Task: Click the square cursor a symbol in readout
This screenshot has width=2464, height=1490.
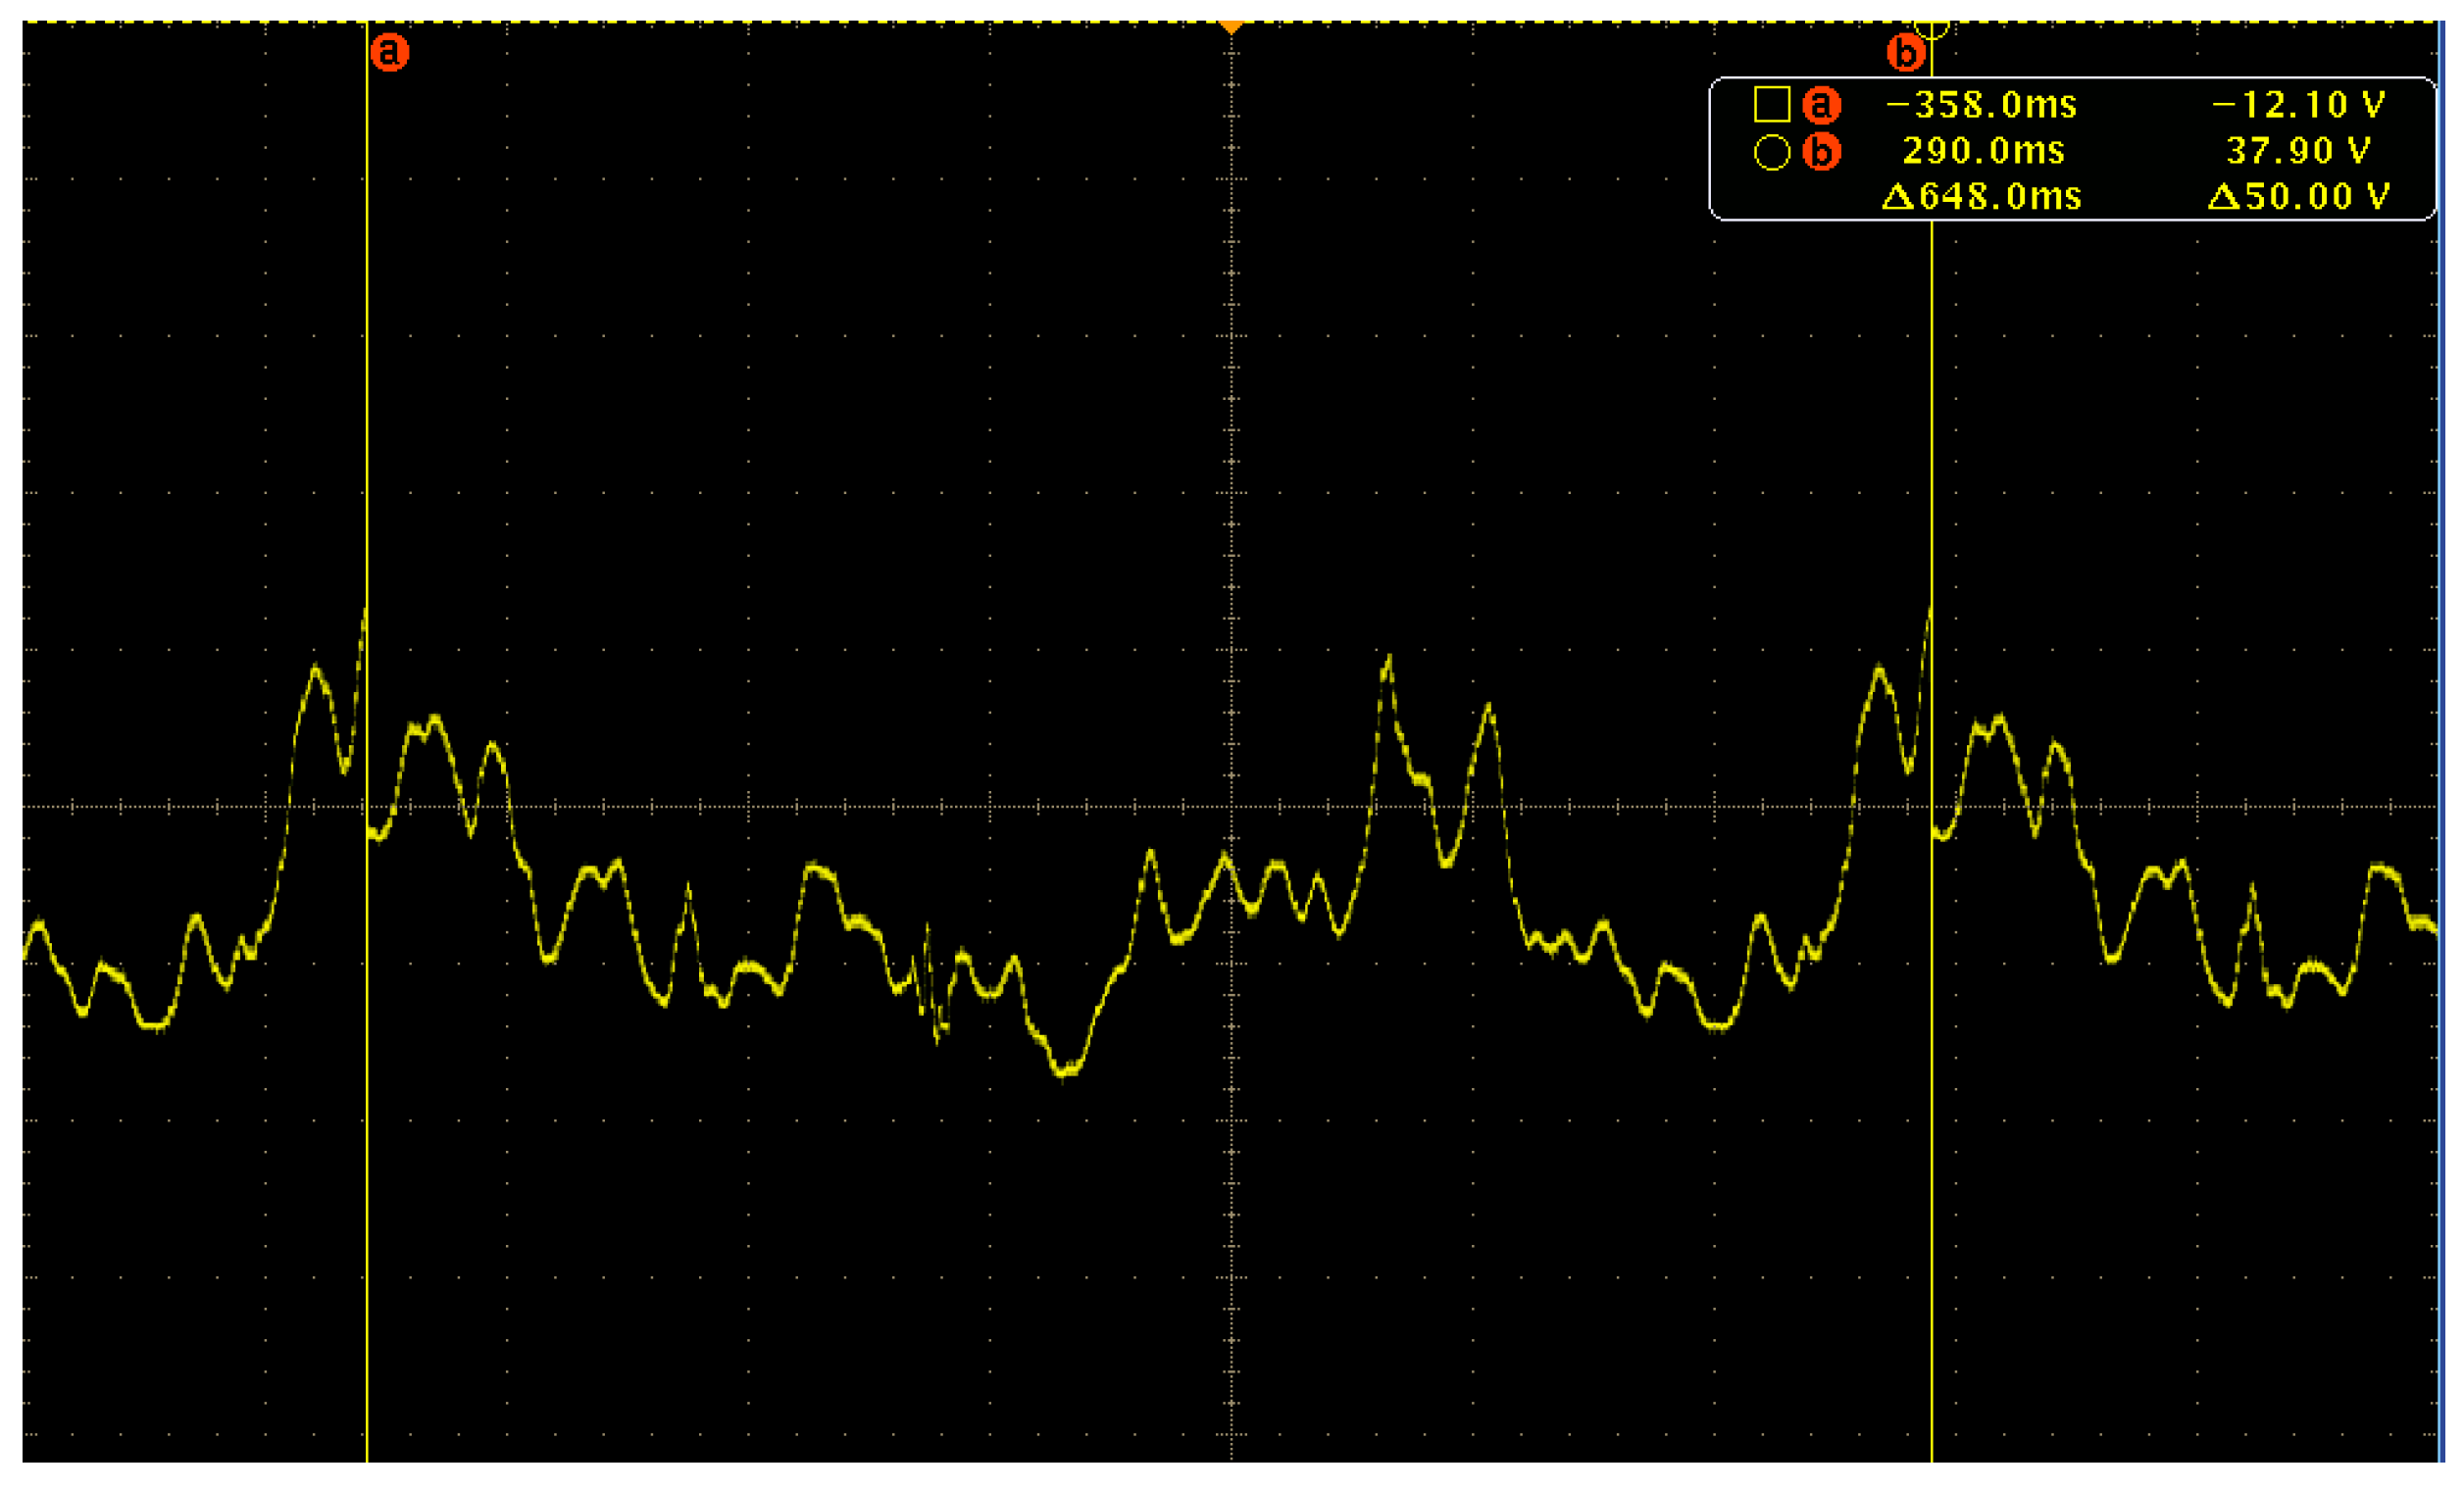Action: pyautogui.click(x=1771, y=104)
